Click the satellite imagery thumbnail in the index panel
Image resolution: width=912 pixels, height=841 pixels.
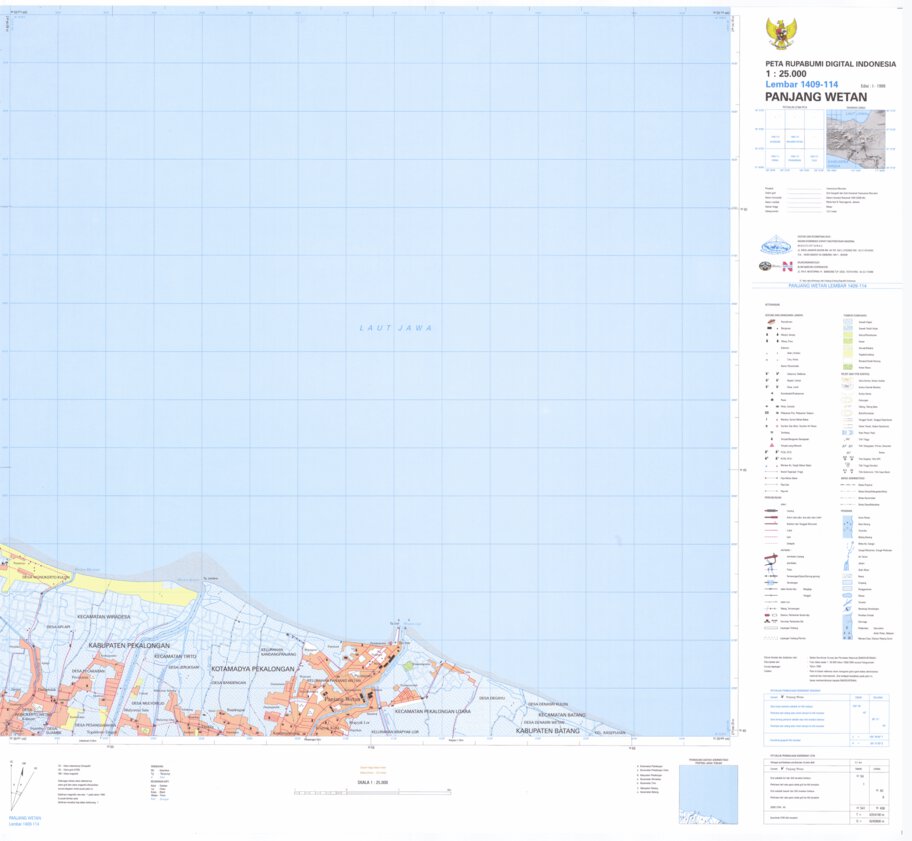click(x=856, y=139)
